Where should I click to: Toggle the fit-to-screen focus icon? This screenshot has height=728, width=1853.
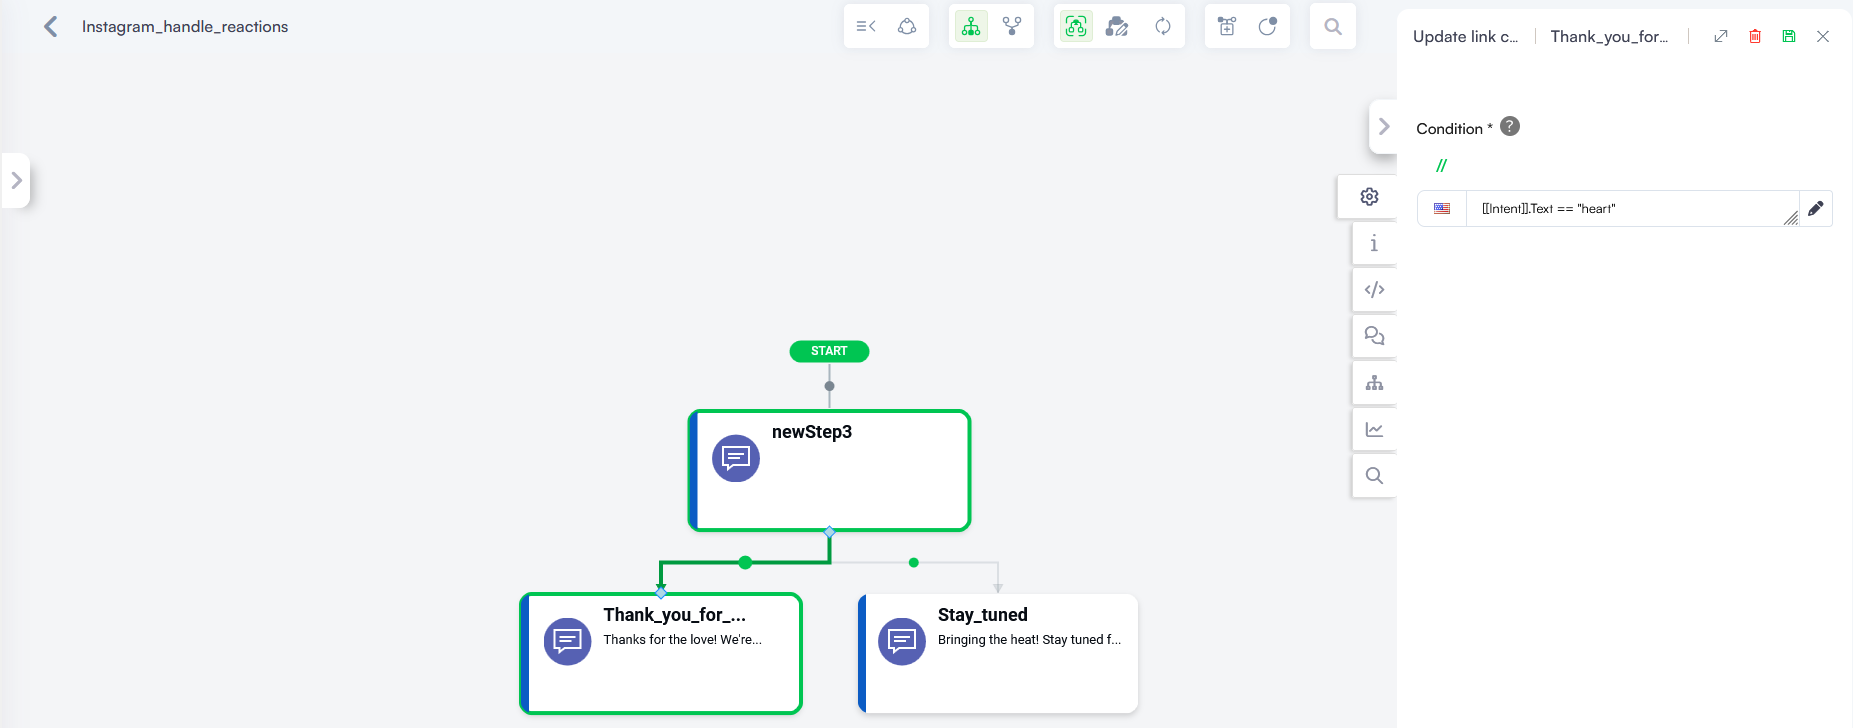1076,27
